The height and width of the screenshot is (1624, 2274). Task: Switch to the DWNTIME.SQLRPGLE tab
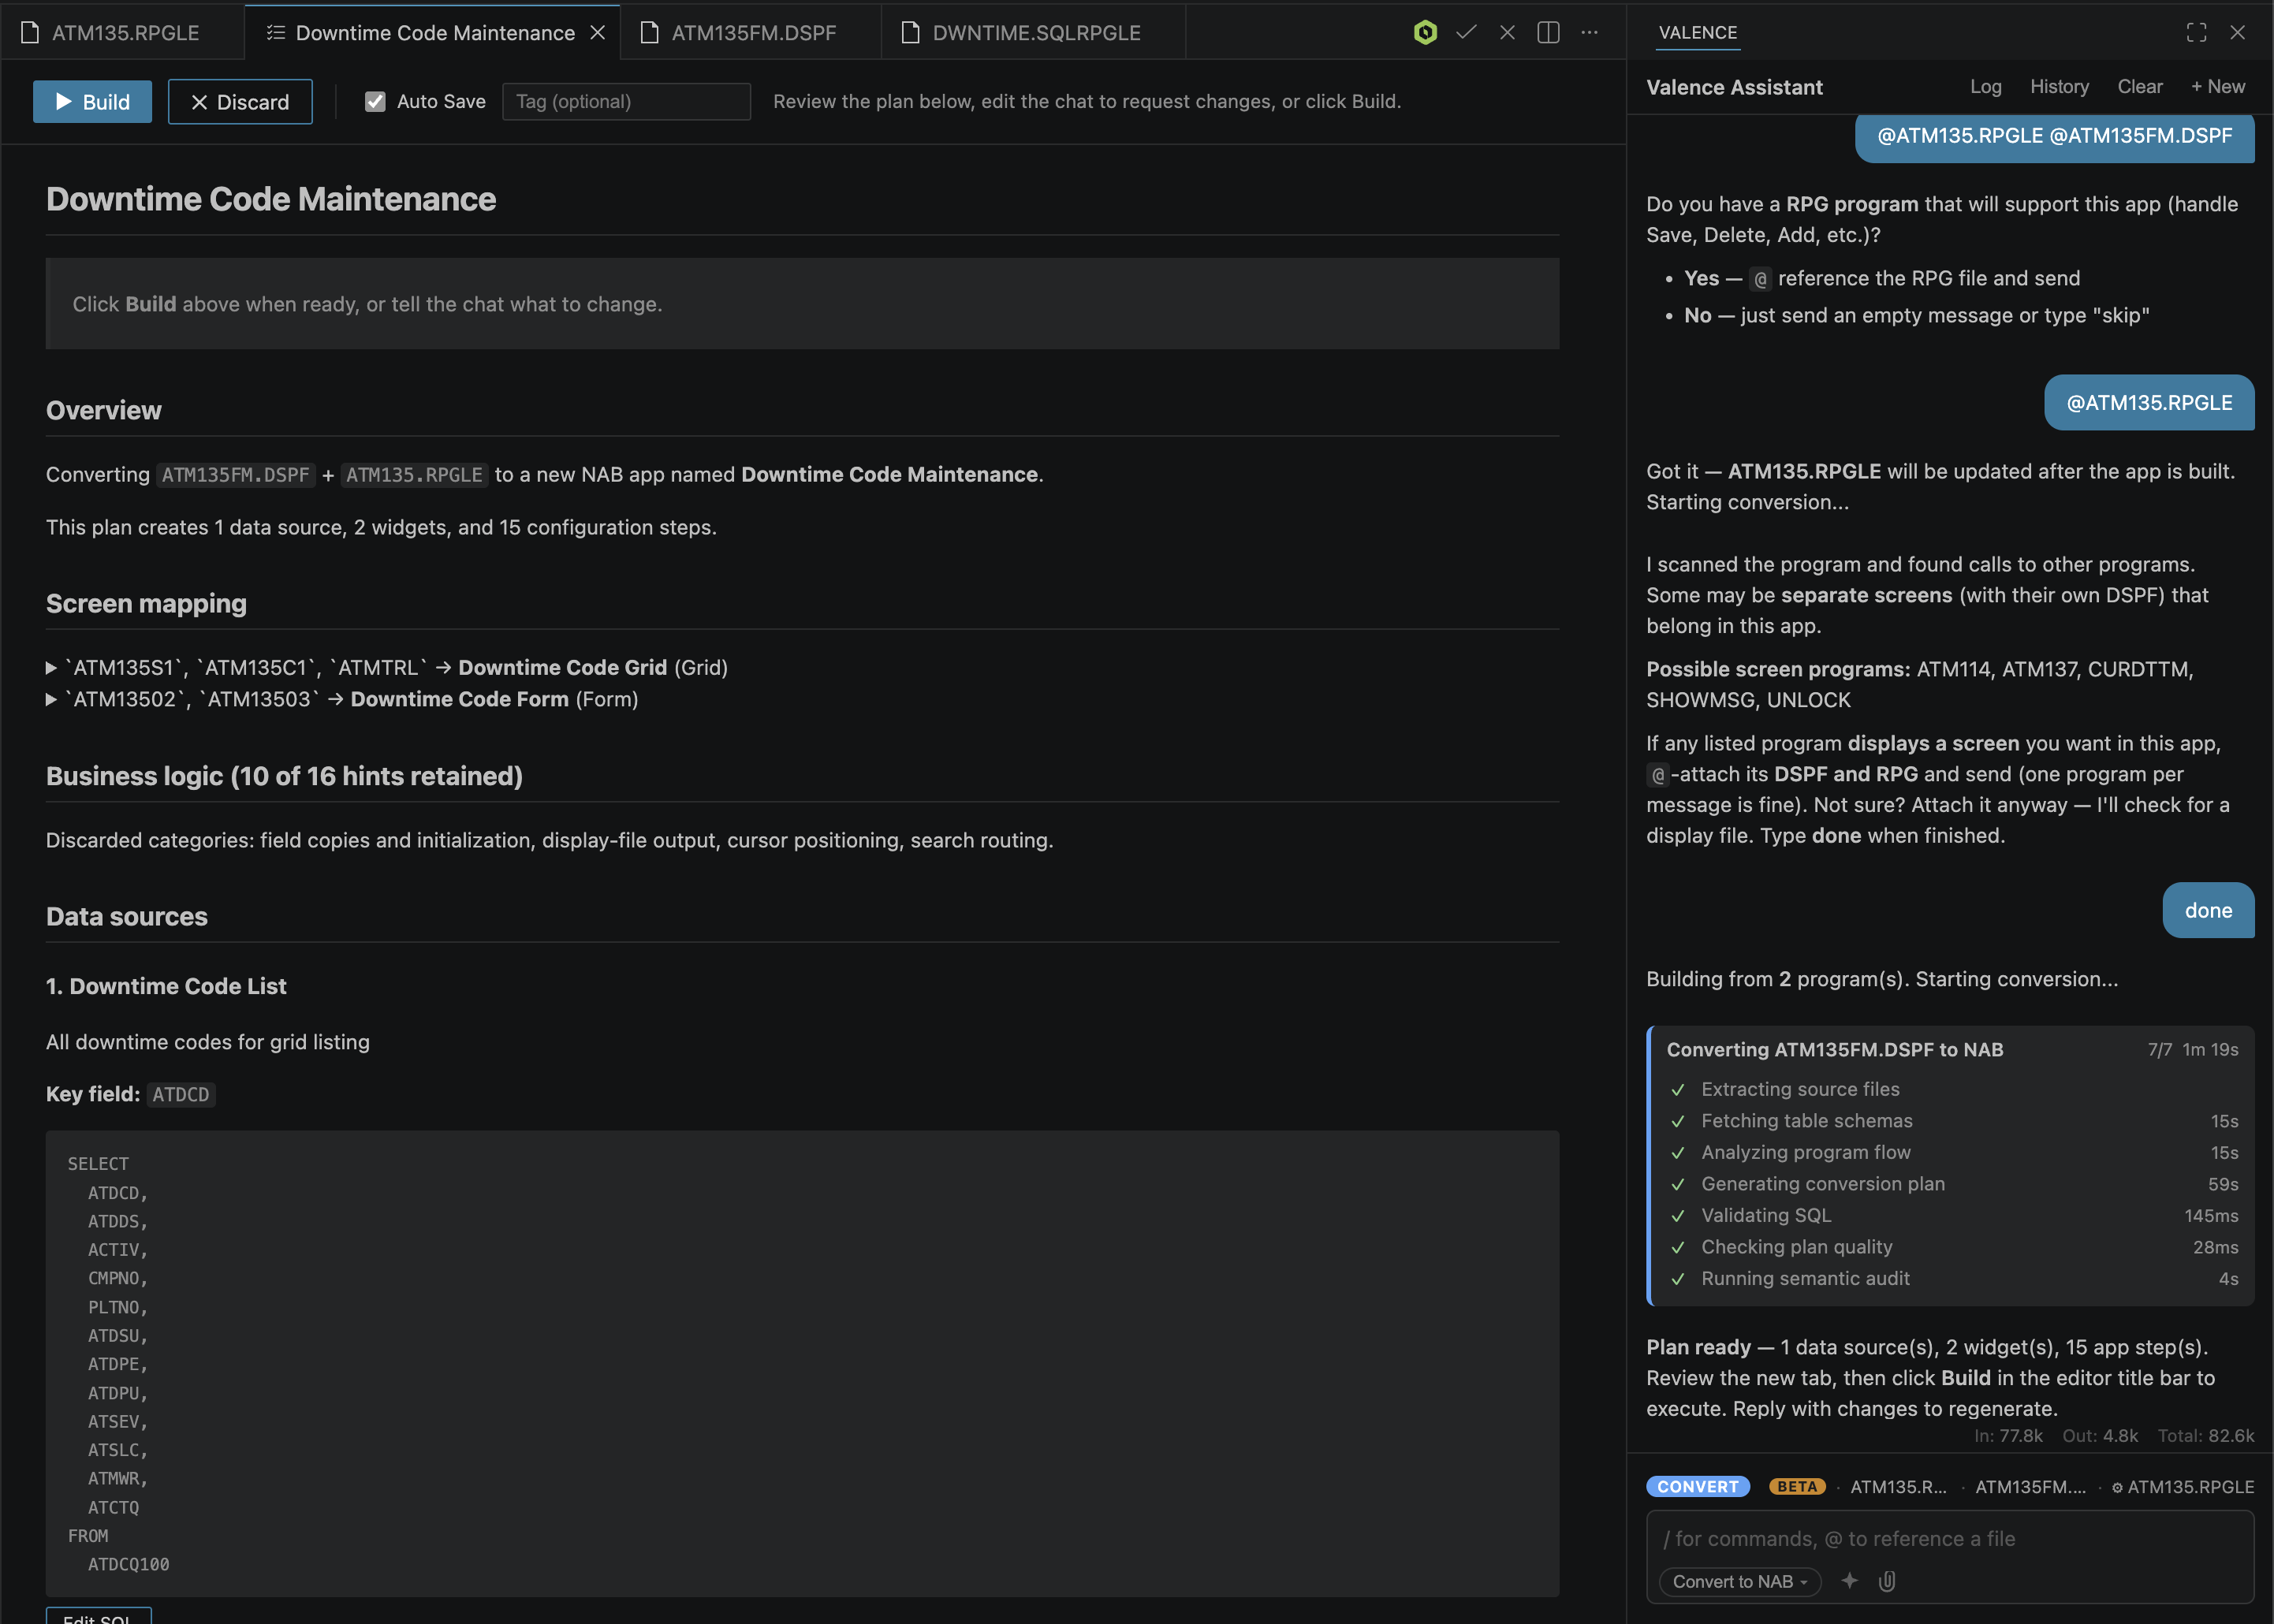1034,33
